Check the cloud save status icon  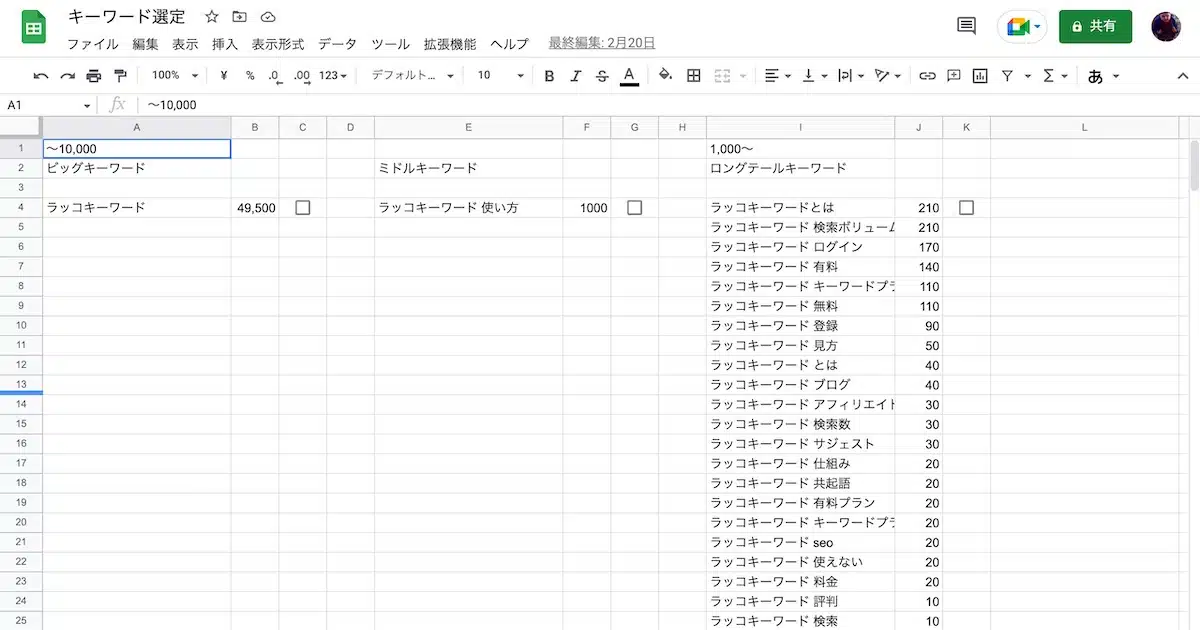(x=267, y=17)
